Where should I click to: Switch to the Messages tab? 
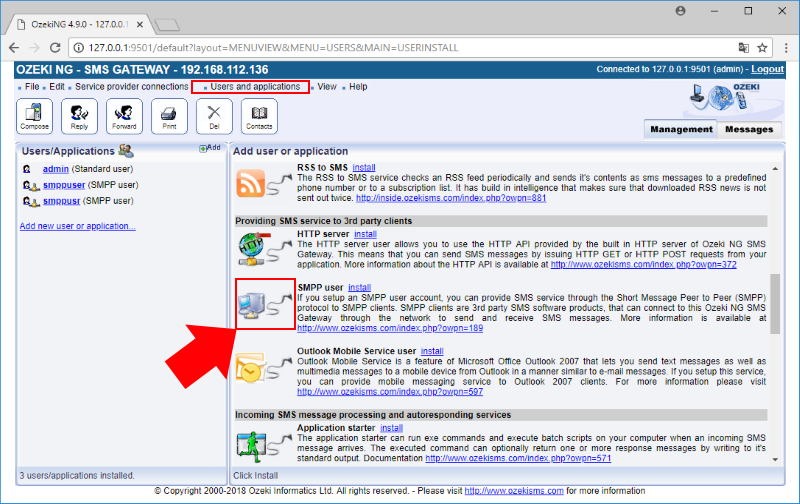click(x=749, y=129)
